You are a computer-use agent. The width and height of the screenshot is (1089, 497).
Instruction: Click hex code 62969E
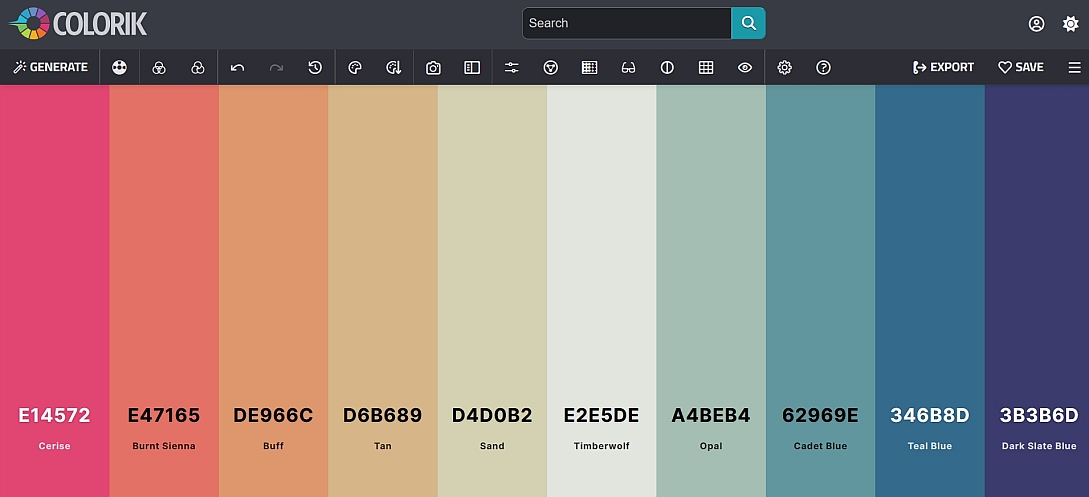point(820,416)
